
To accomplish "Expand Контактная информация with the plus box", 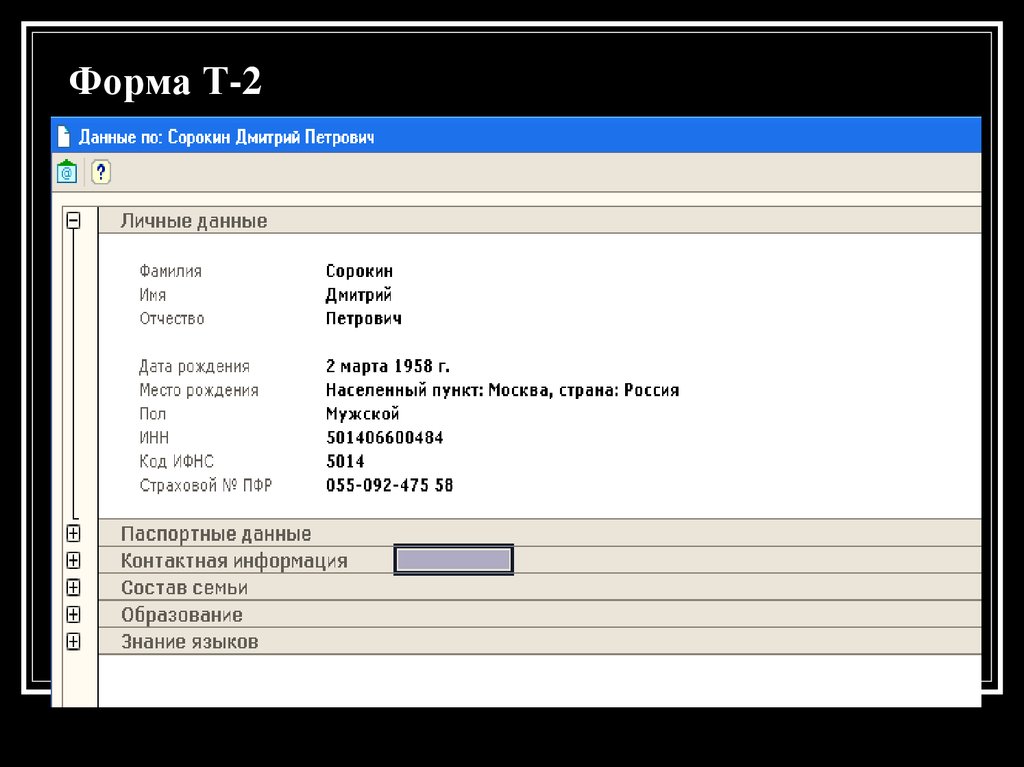I will [74, 560].
